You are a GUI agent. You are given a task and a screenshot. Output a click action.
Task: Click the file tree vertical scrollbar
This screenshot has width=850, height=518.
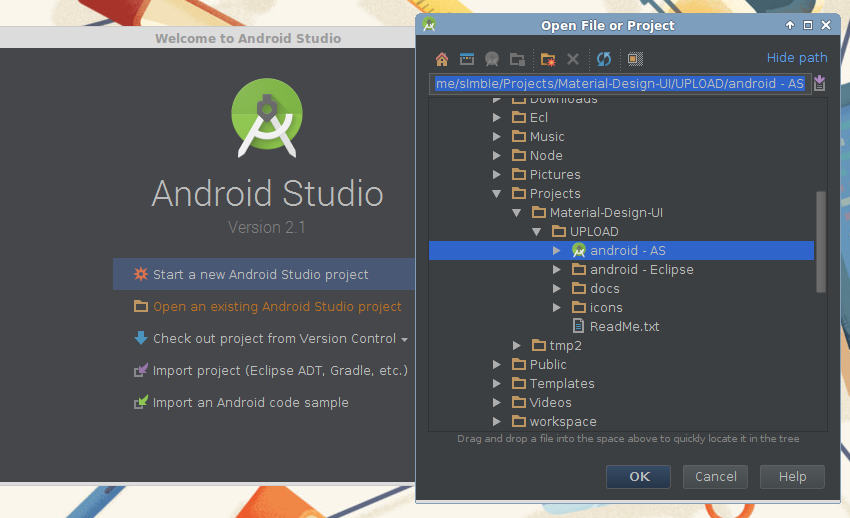[821, 242]
